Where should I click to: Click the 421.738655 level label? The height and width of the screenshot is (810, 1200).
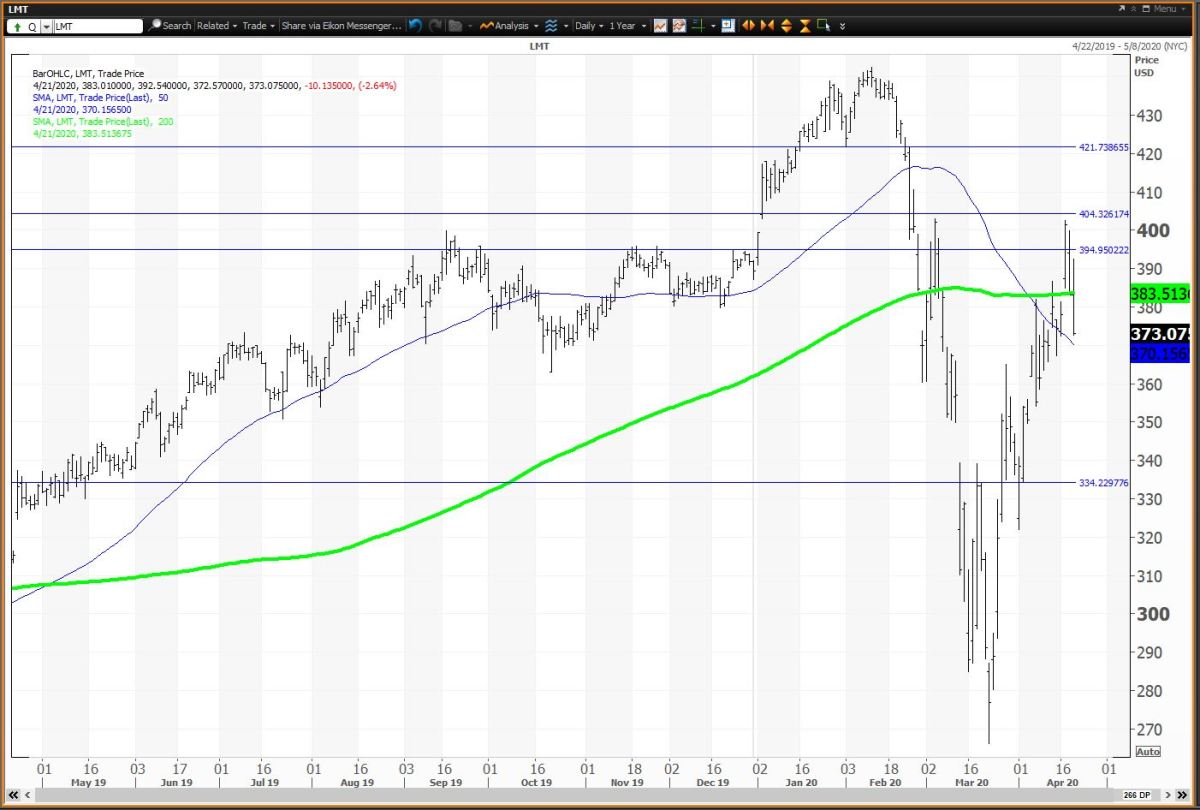tap(1103, 146)
